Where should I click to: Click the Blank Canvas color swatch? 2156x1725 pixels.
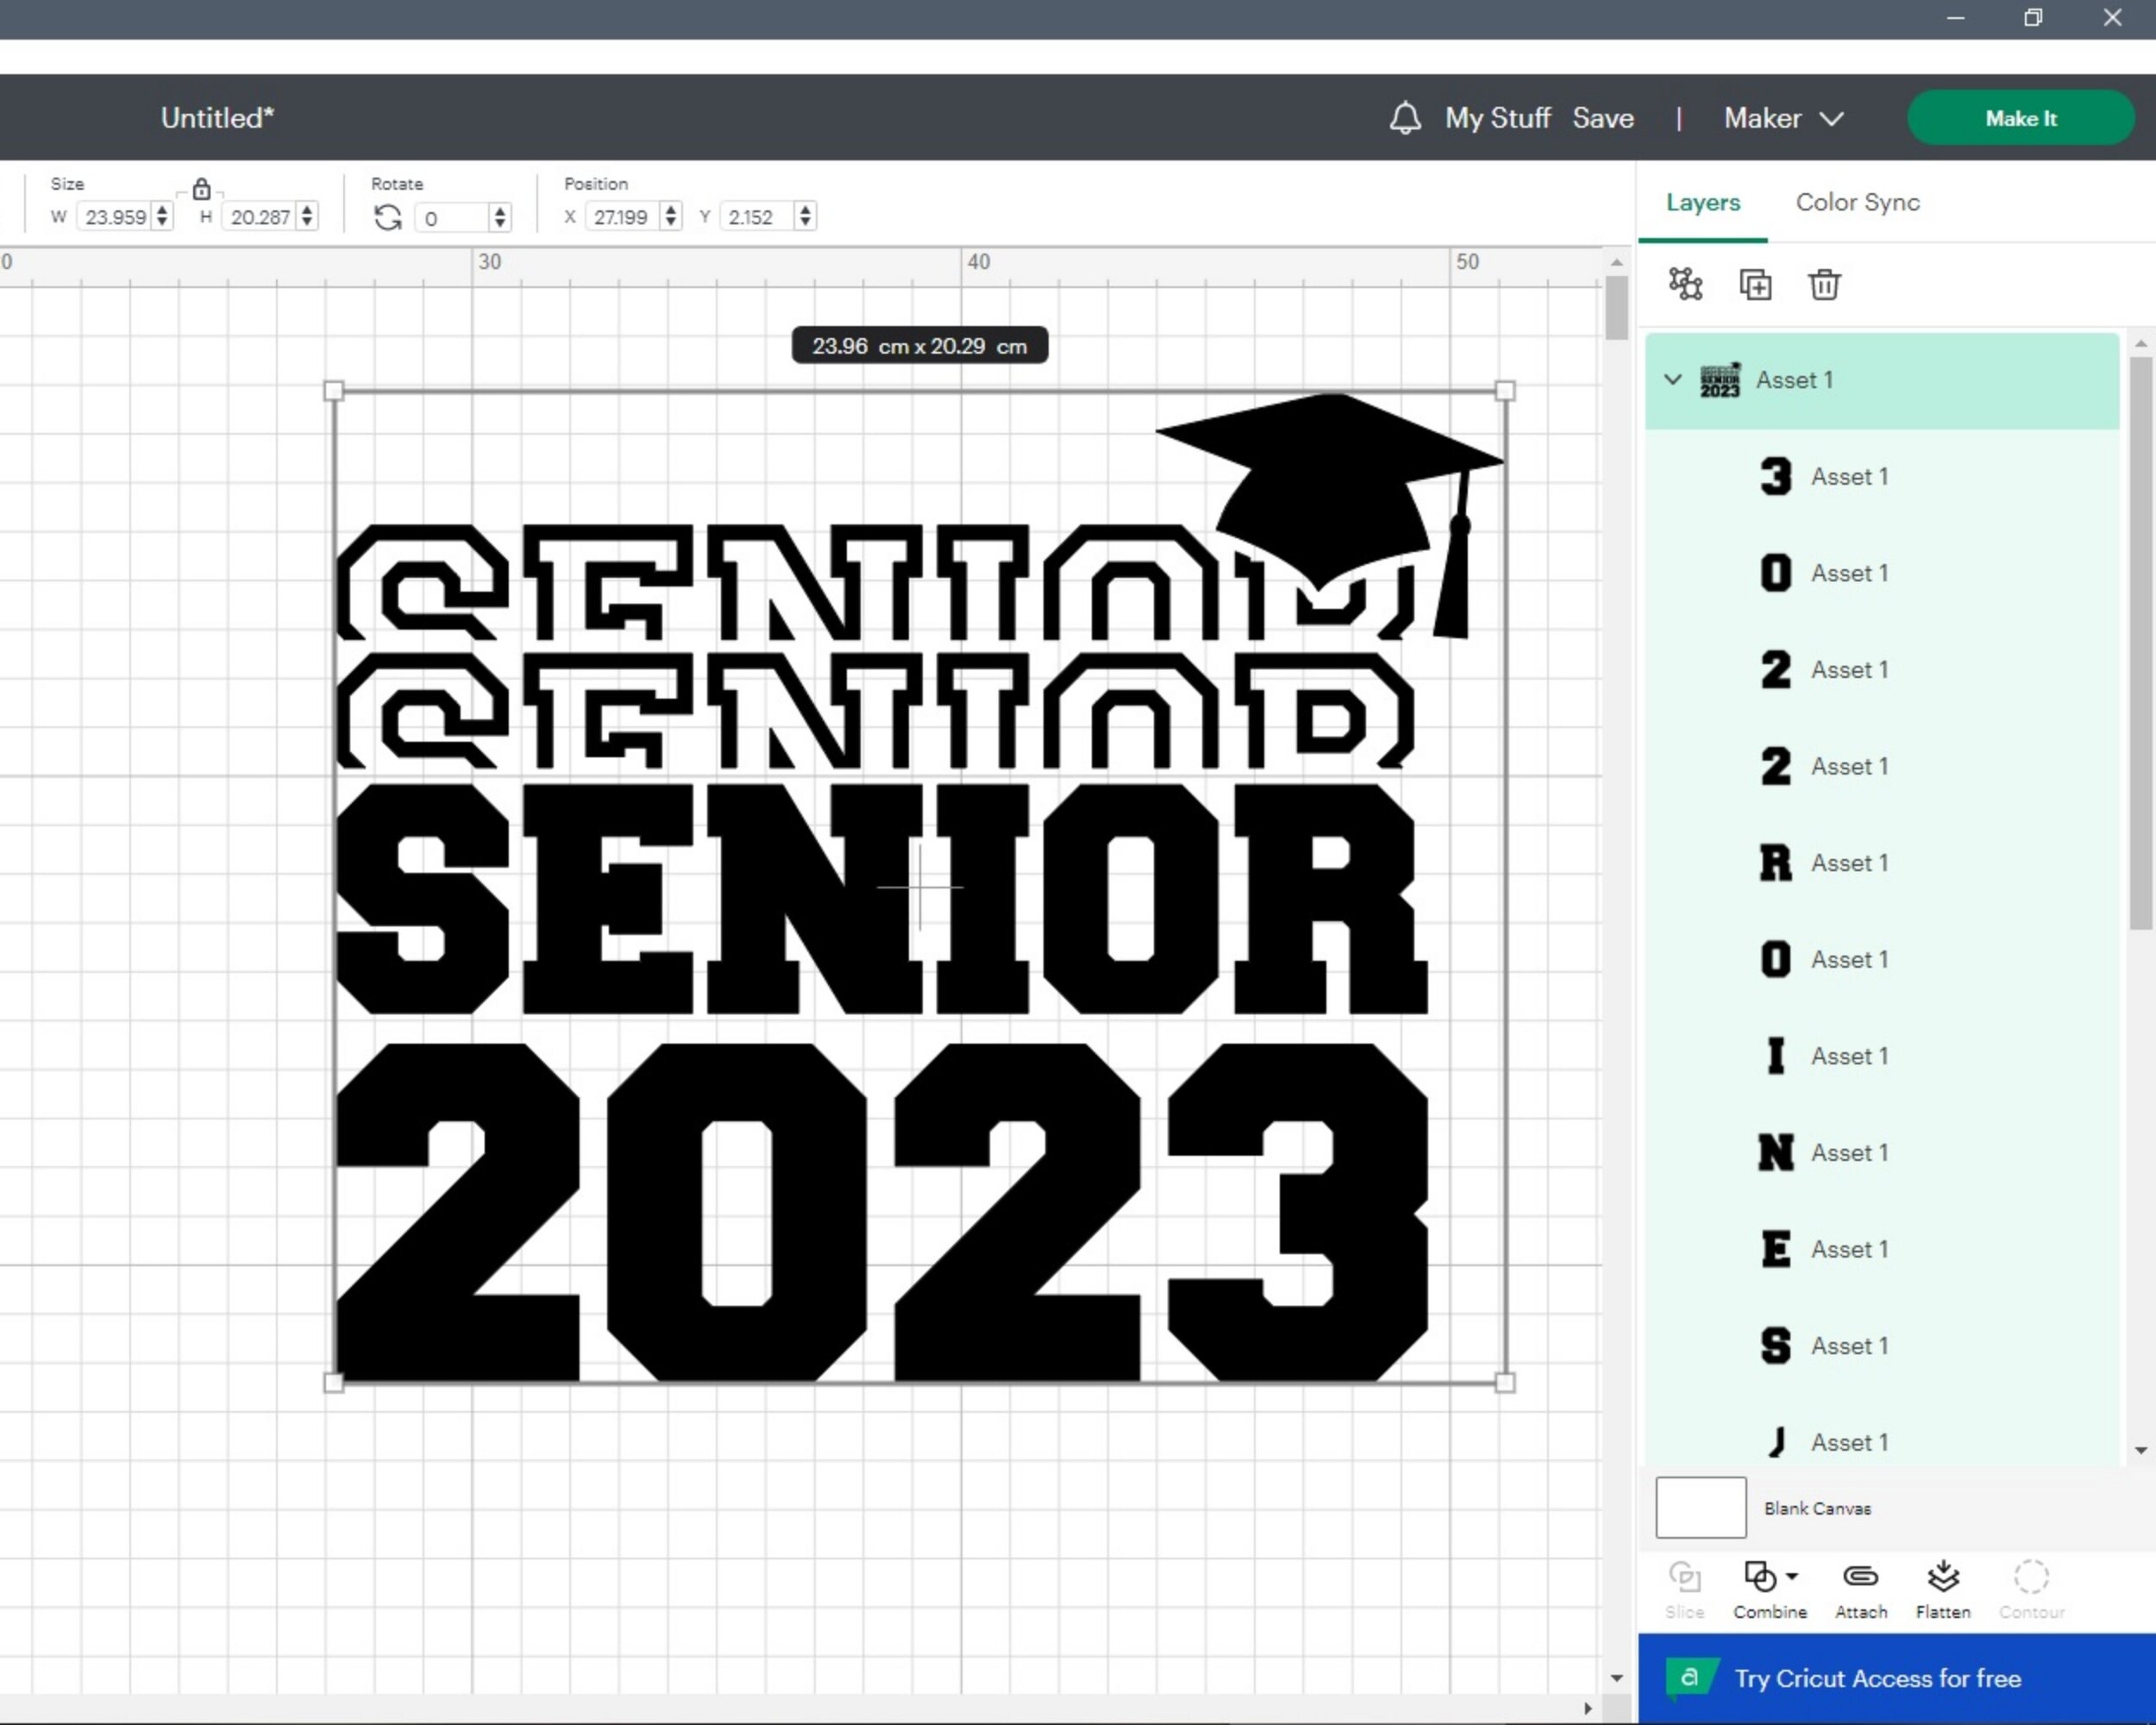[1700, 1508]
